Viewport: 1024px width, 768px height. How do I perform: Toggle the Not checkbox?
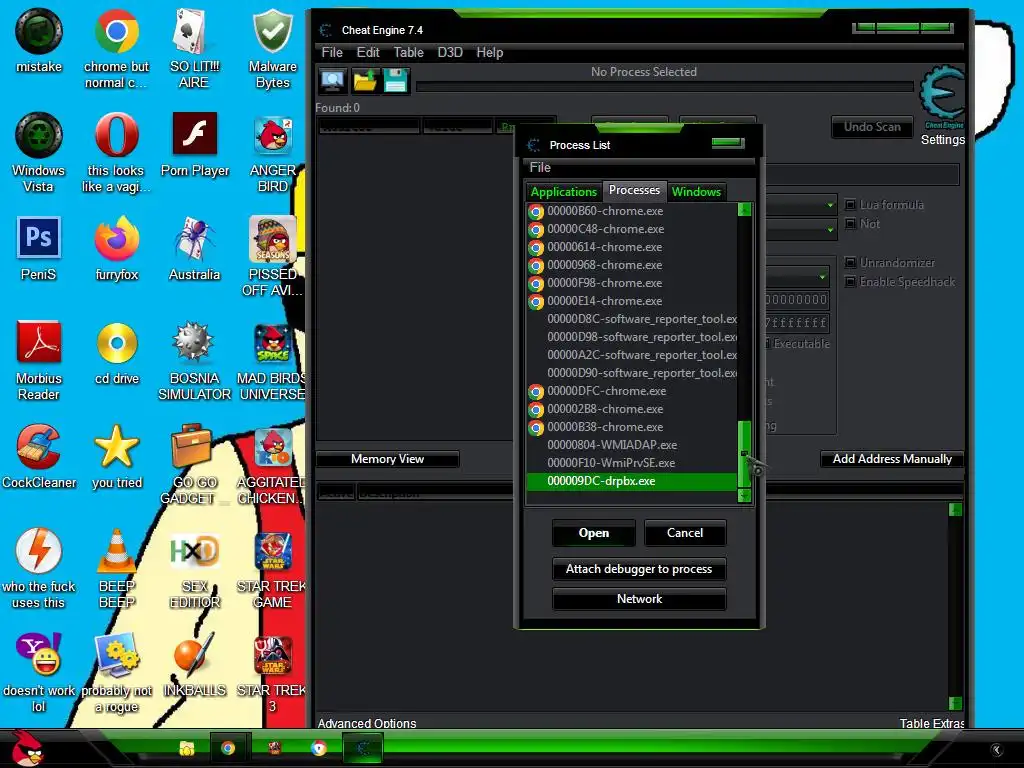pos(850,223)
